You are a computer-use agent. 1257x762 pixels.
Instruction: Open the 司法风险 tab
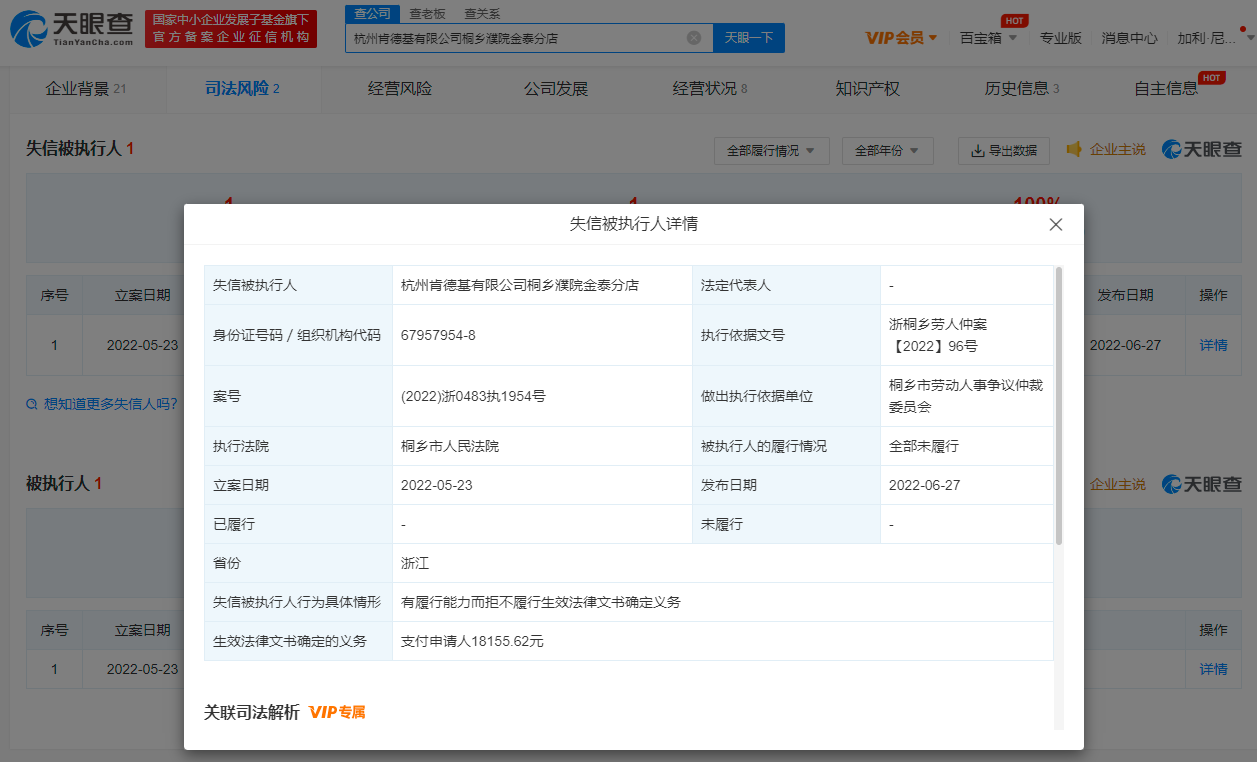(x=242, y=89)
